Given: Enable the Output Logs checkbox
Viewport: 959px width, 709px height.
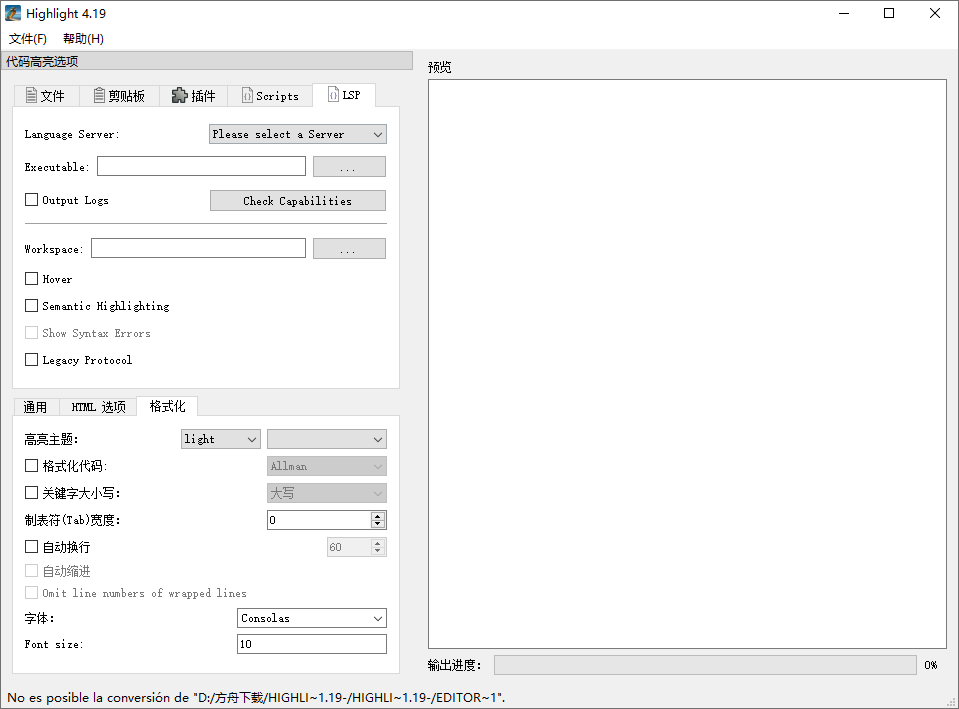Looking at the screenshot, I should [31, 199].
